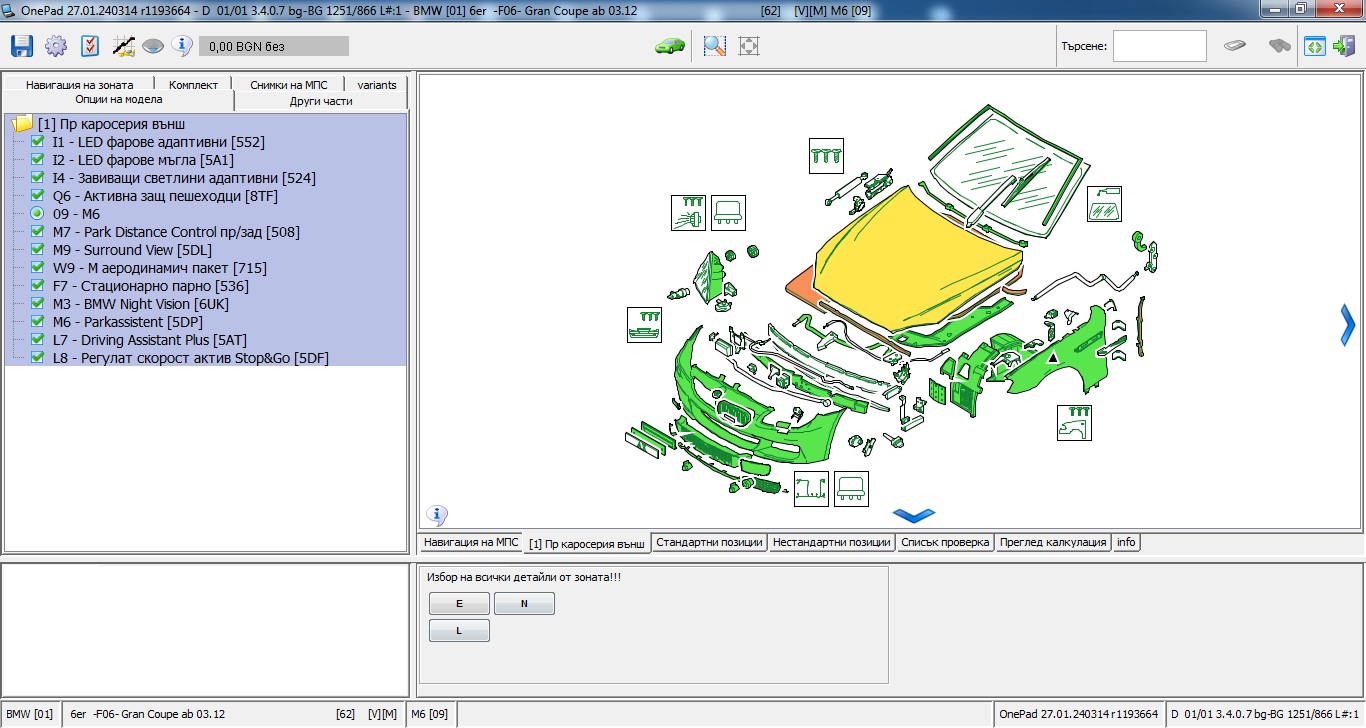
Task: Open settings with the gear icon
Action: (56, 46)
